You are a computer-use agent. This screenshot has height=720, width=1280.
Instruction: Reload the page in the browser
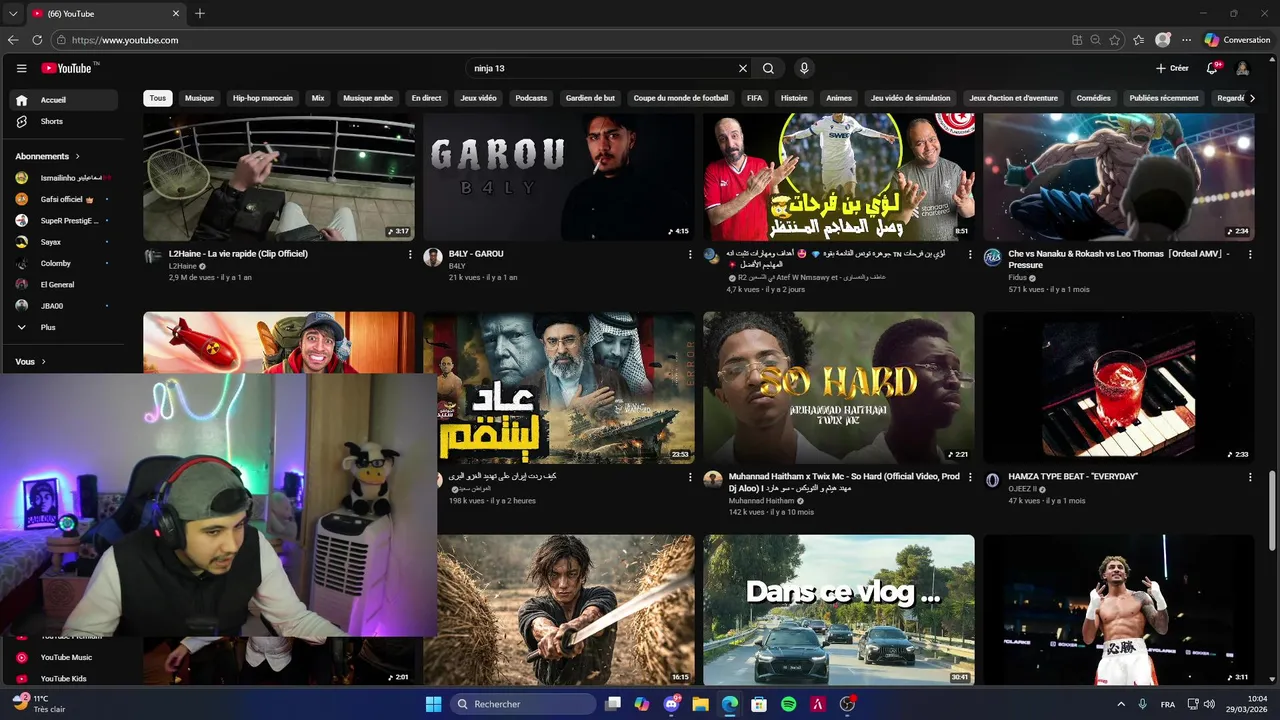pos(37,40)
